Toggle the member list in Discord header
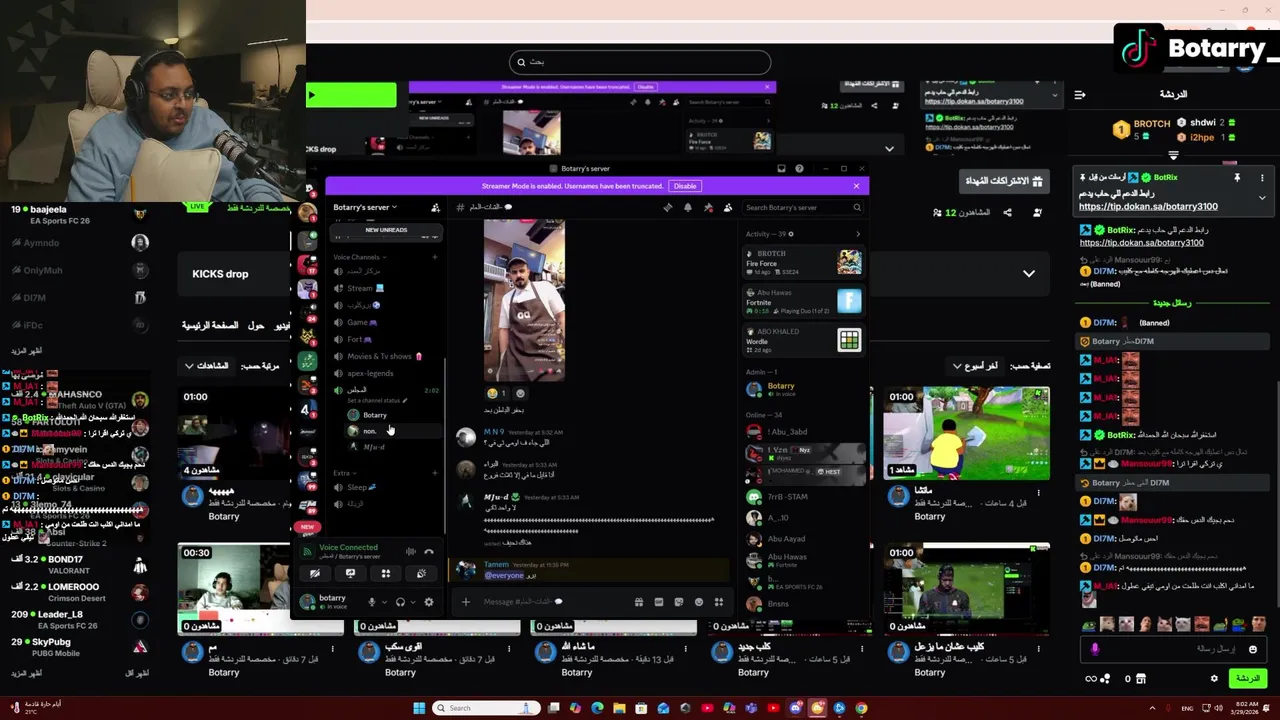 point(728,208)
